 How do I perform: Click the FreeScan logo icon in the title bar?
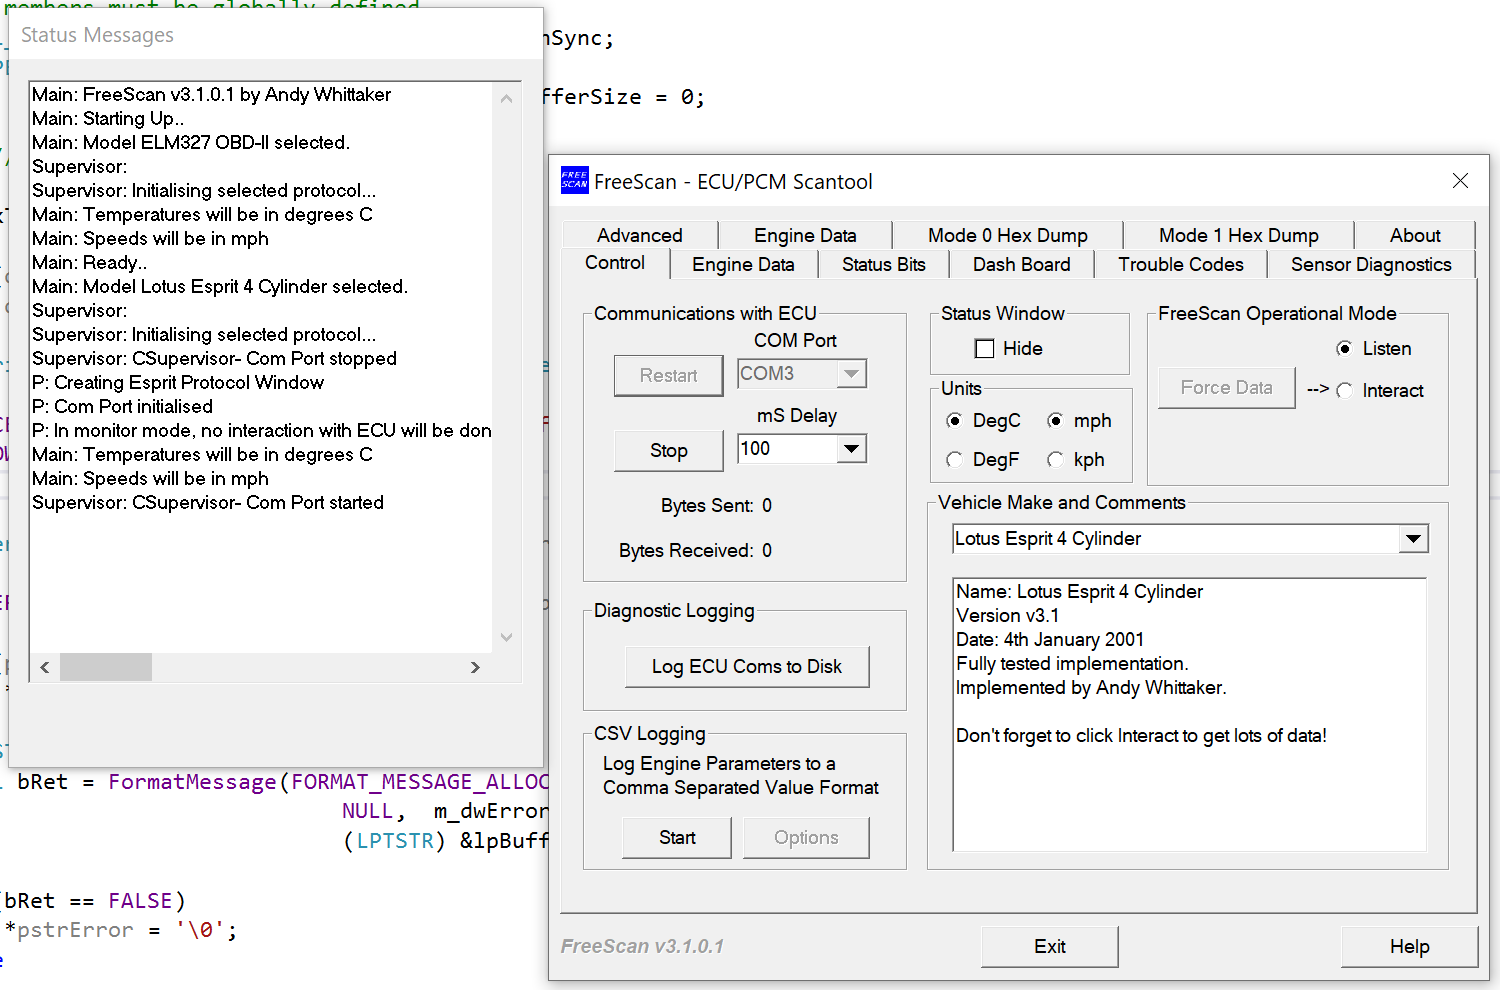pos(575,181)
